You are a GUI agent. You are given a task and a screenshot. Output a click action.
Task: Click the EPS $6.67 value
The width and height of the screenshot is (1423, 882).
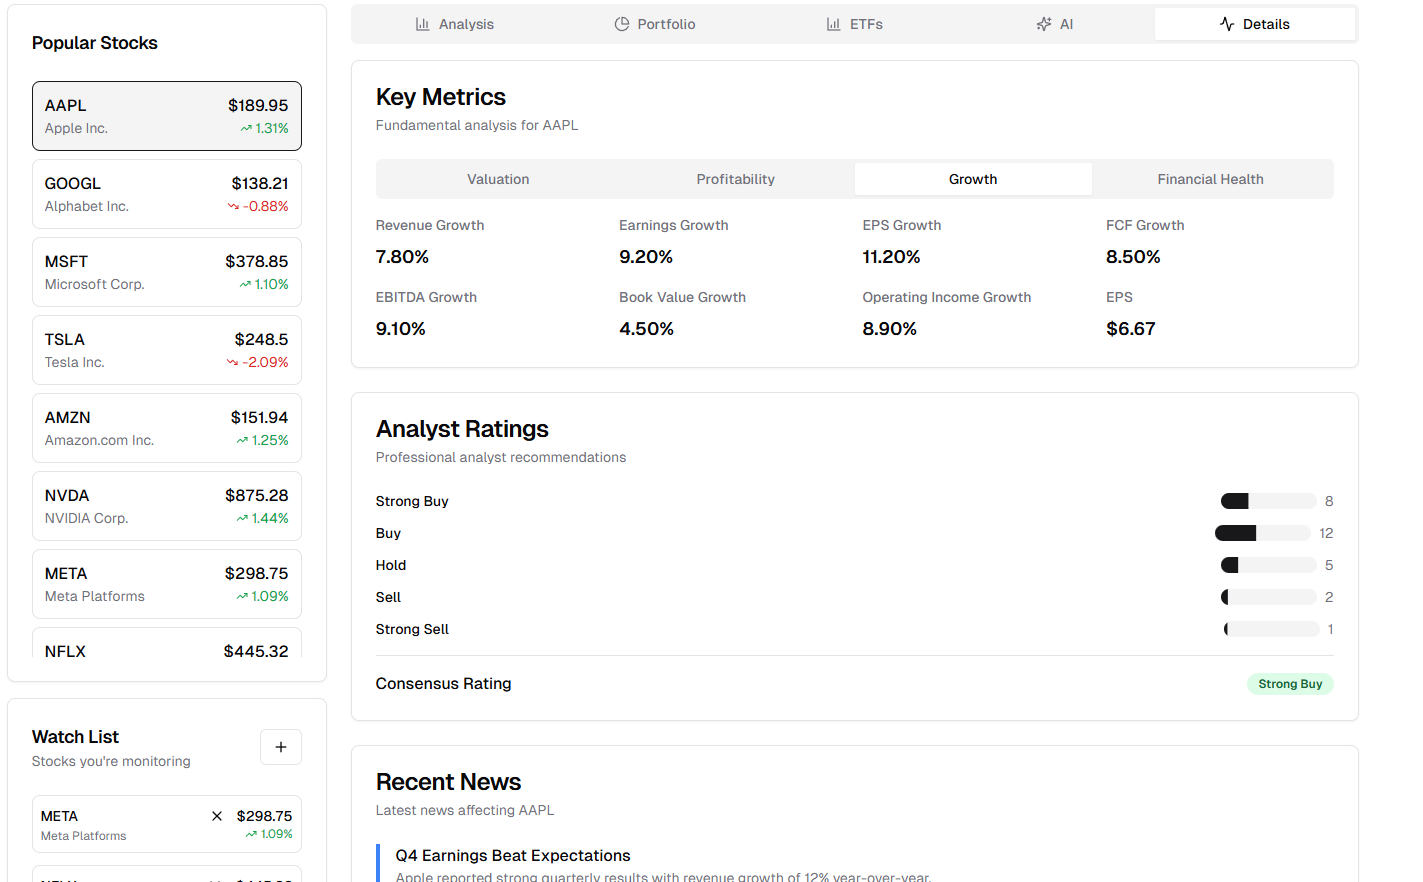pyautogui.click(x=1131, y=329)
